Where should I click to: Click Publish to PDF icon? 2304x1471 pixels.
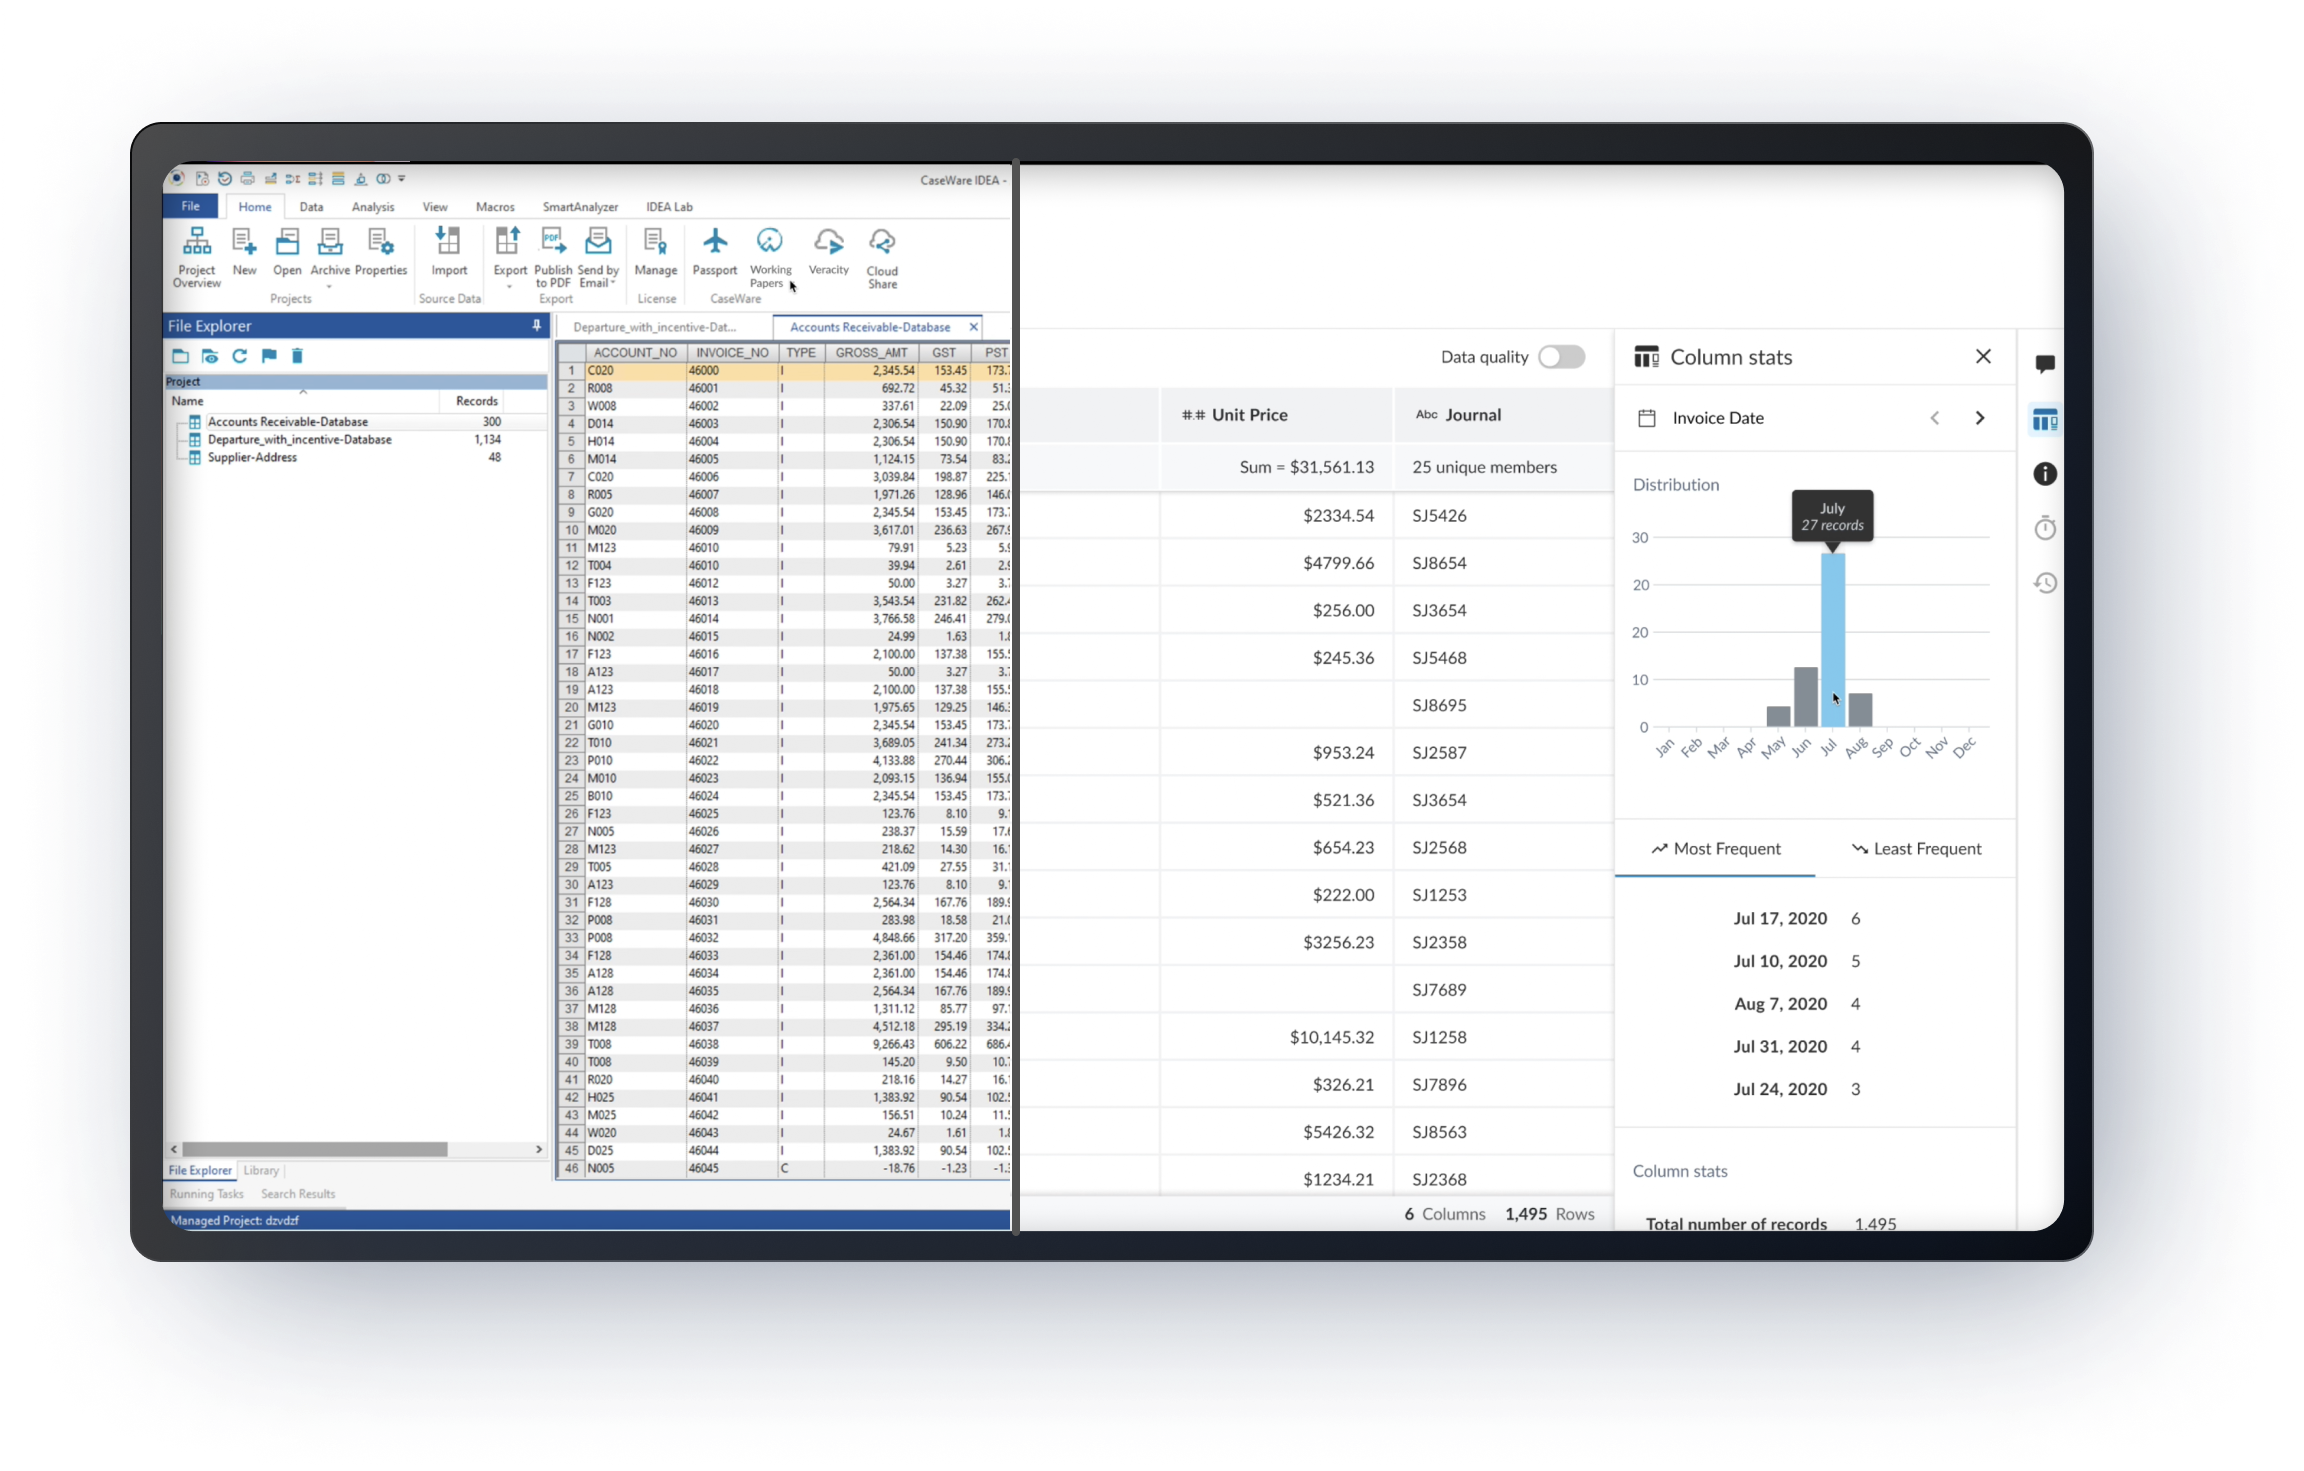[552, 242]
